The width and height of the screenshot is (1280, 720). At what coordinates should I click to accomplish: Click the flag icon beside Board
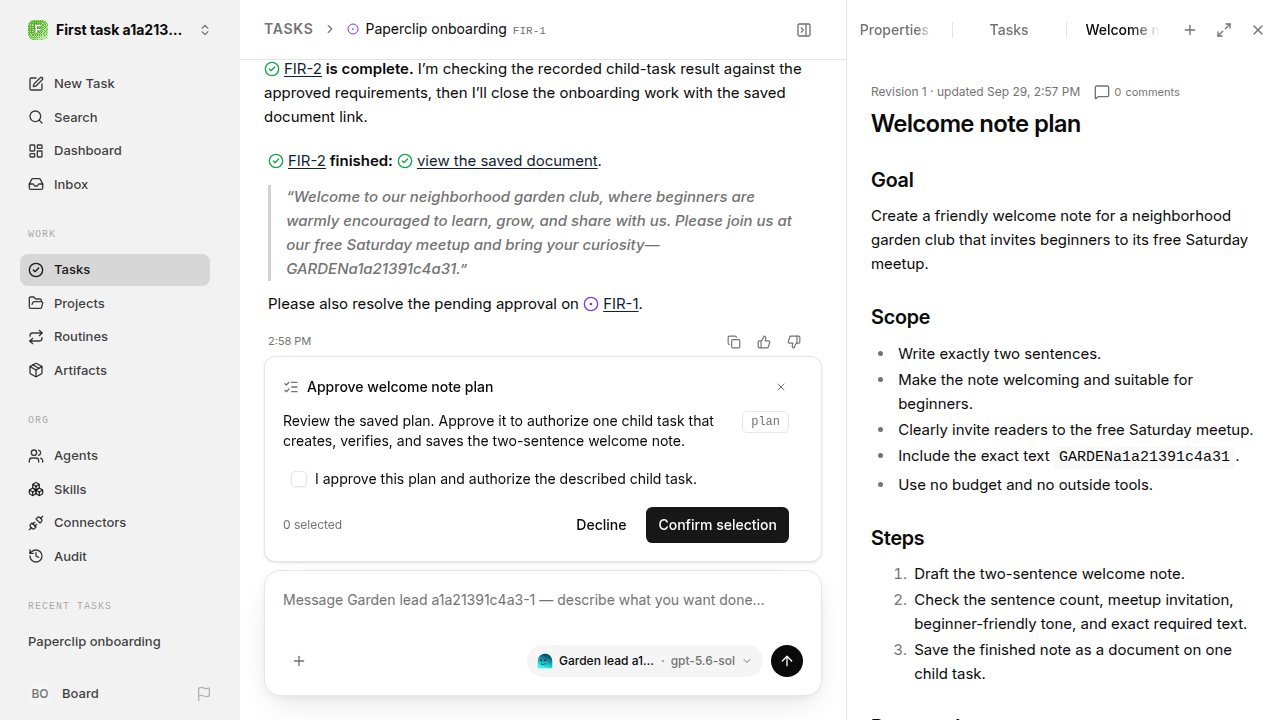204,694
